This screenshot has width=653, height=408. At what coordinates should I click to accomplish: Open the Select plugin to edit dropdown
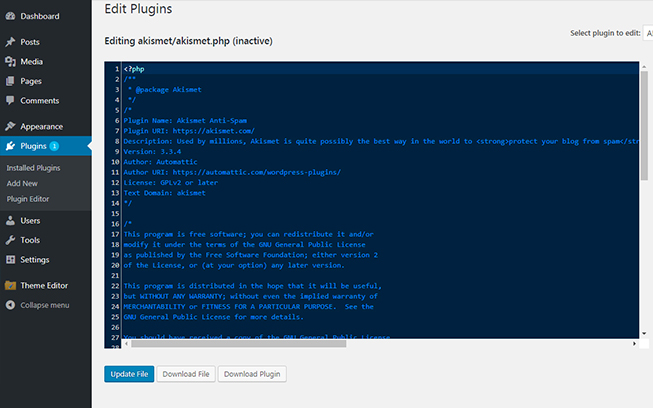(x=648, y=33)
